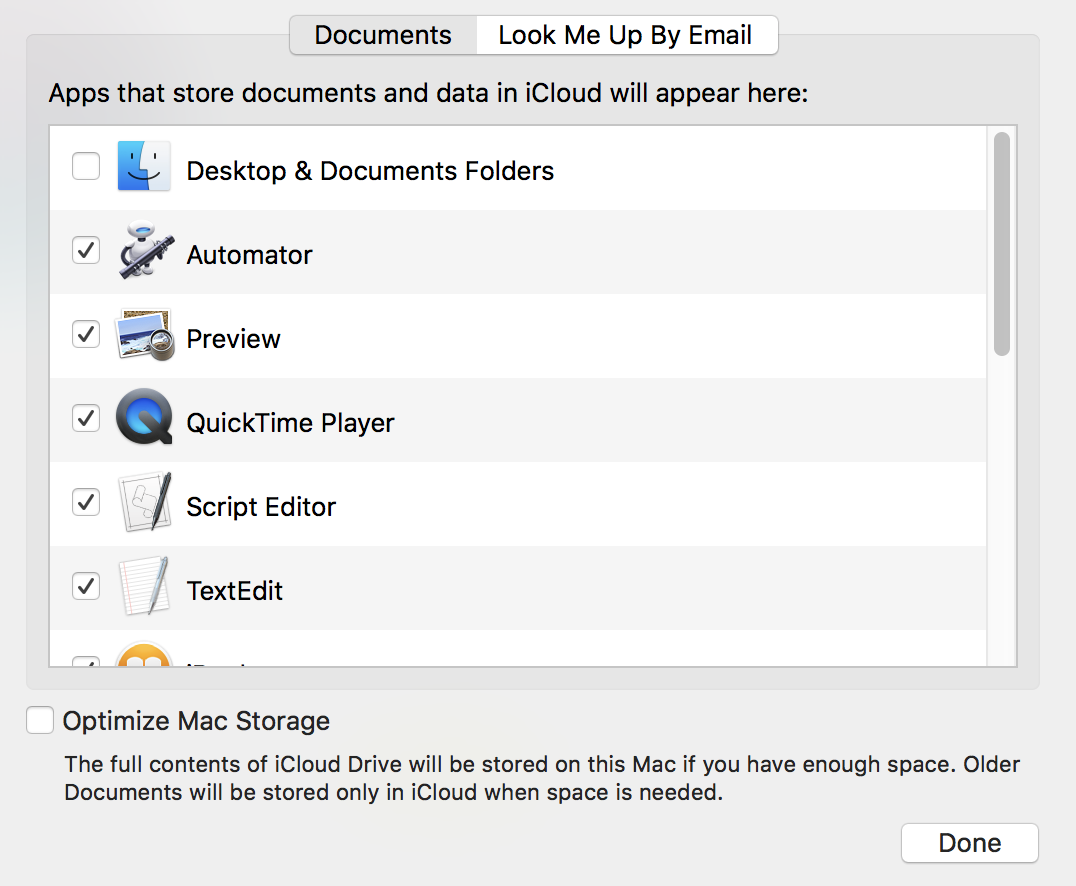1076x886 pixels.
Task: Click the Automator robot icon
Action: (144, 250)
